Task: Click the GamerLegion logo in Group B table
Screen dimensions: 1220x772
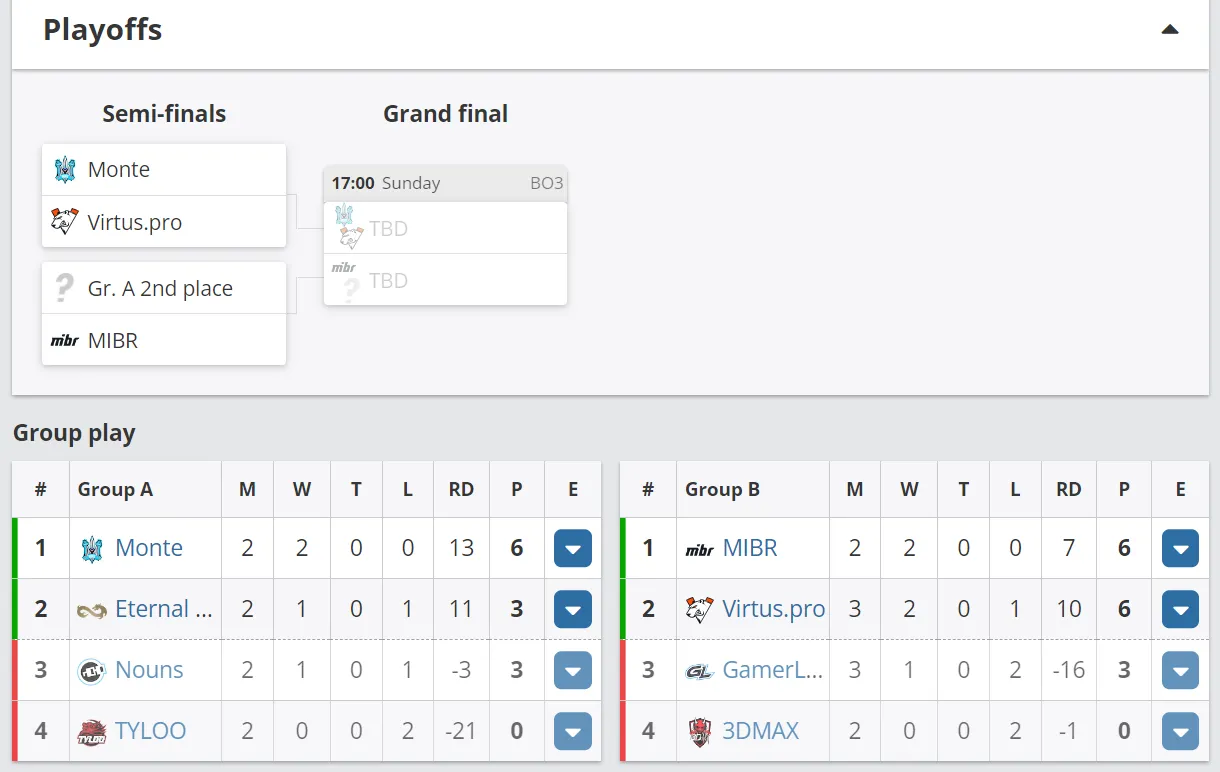Action: (x=699, y=670)
